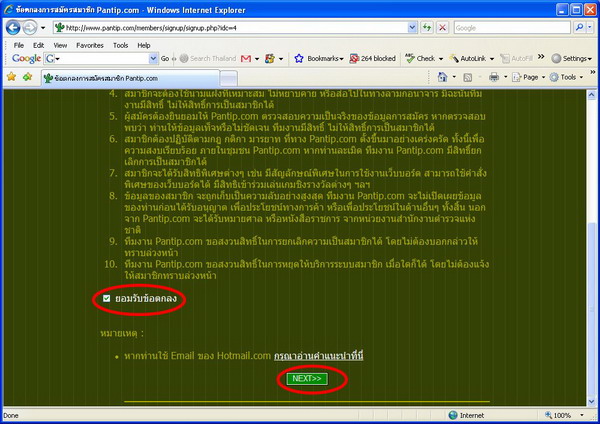
Task: Click the Google toolbar search field
Action: [x=101, y=59]
